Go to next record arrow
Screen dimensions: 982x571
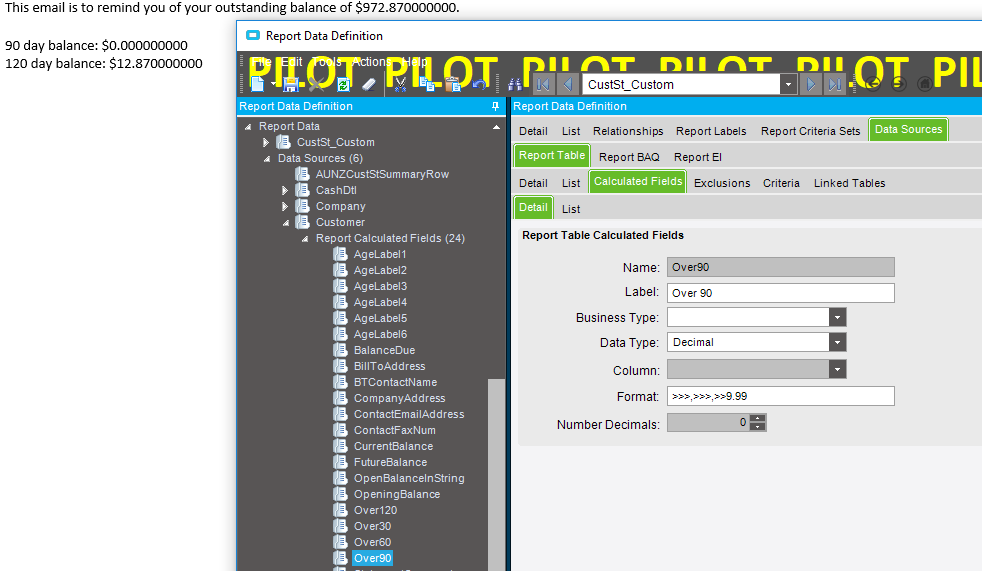point(810,84)
